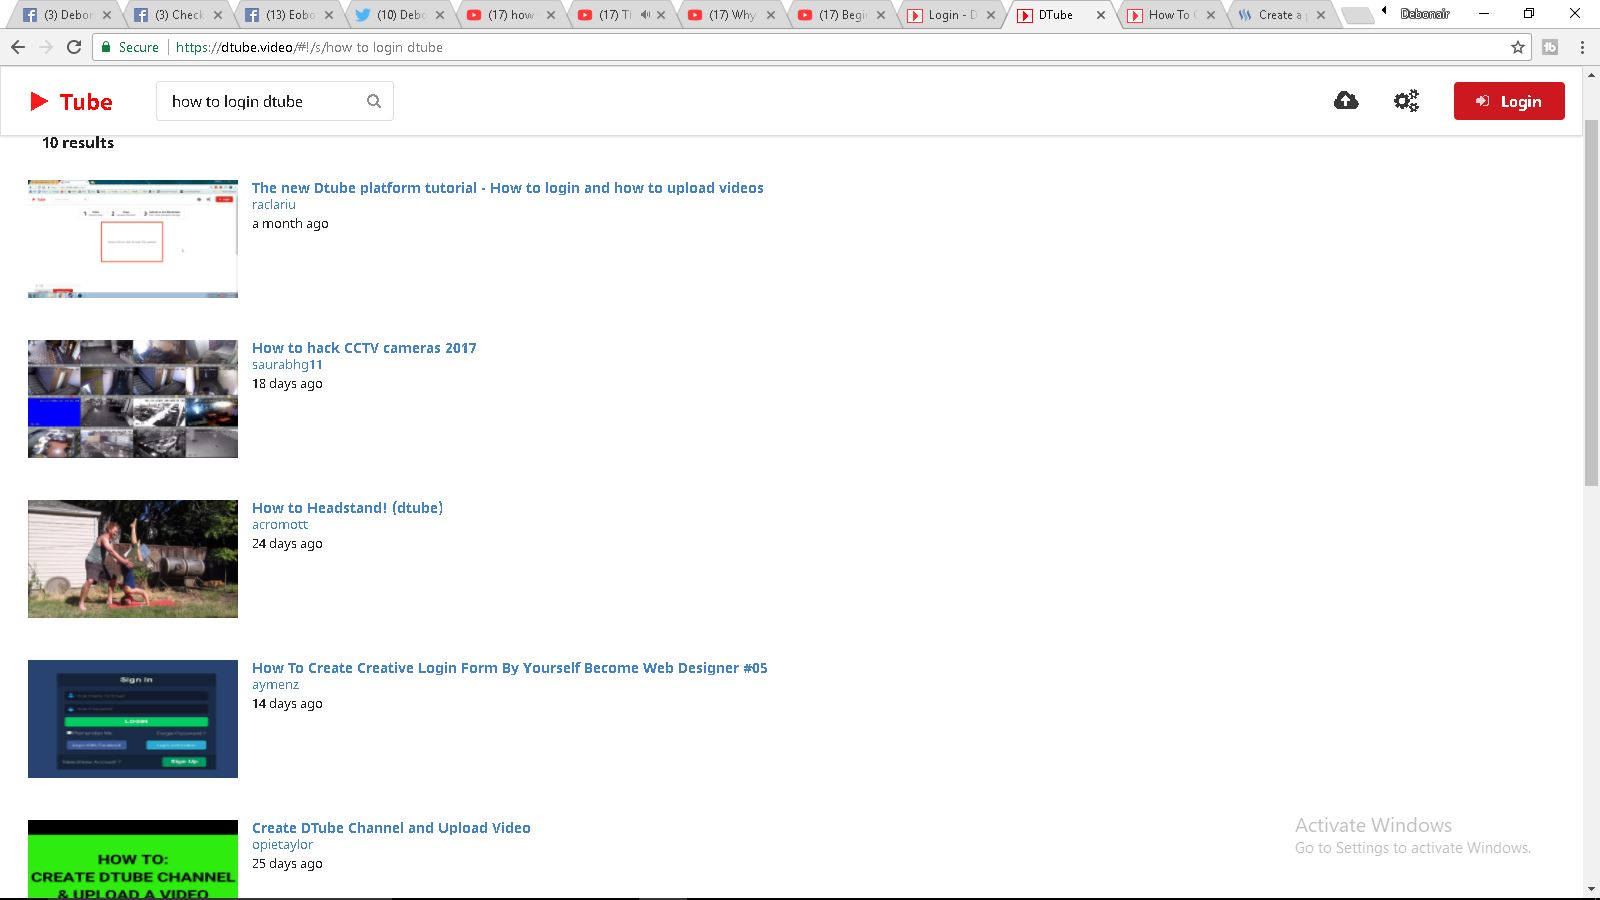Open author 'opietaylor' profile

click(x=282, y=845)
